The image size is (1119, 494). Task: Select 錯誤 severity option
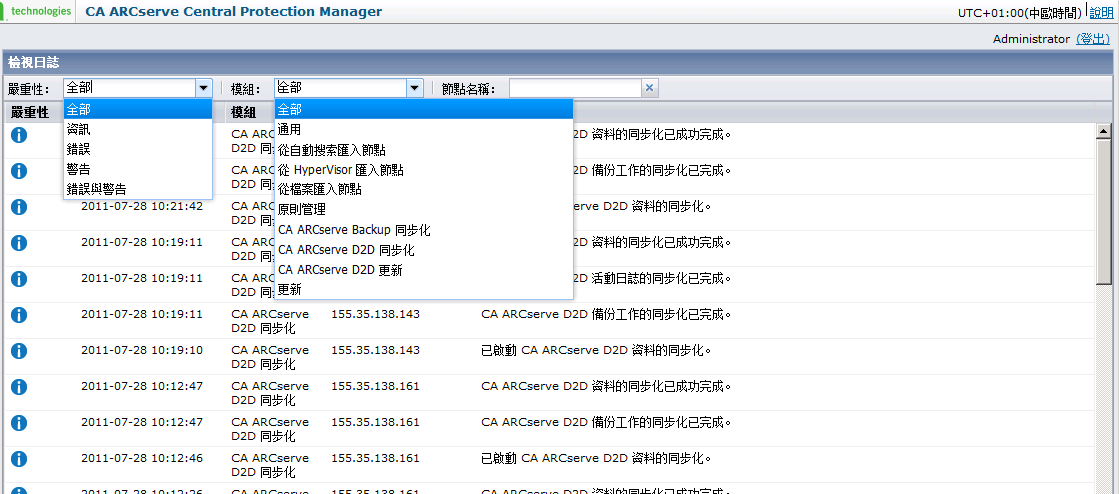pyautogui.click(x=138, y=150)
